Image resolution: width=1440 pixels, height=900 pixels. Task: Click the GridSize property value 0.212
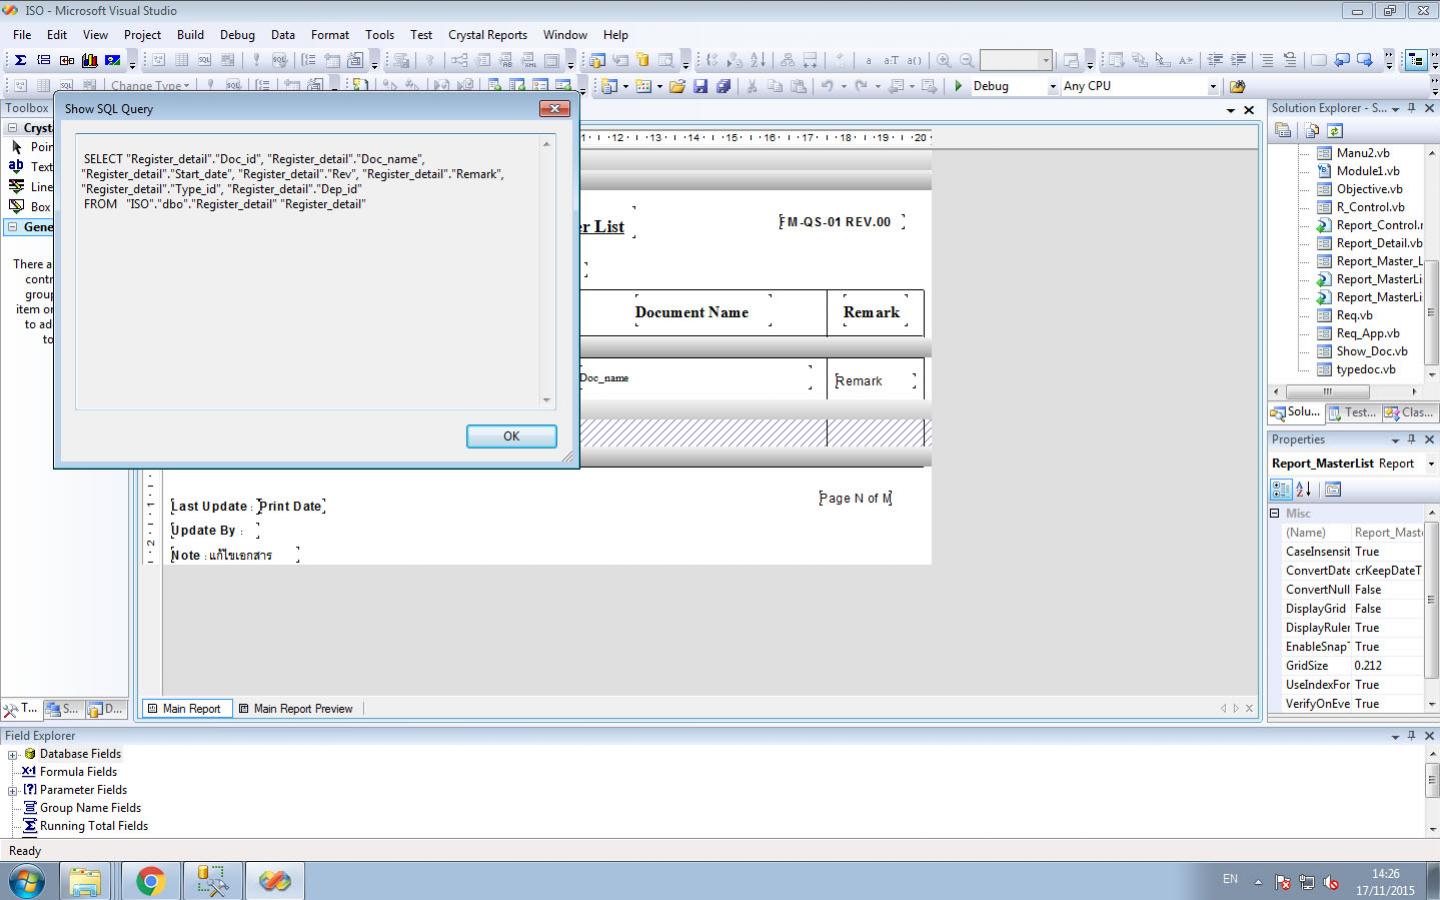point(1387,666)
